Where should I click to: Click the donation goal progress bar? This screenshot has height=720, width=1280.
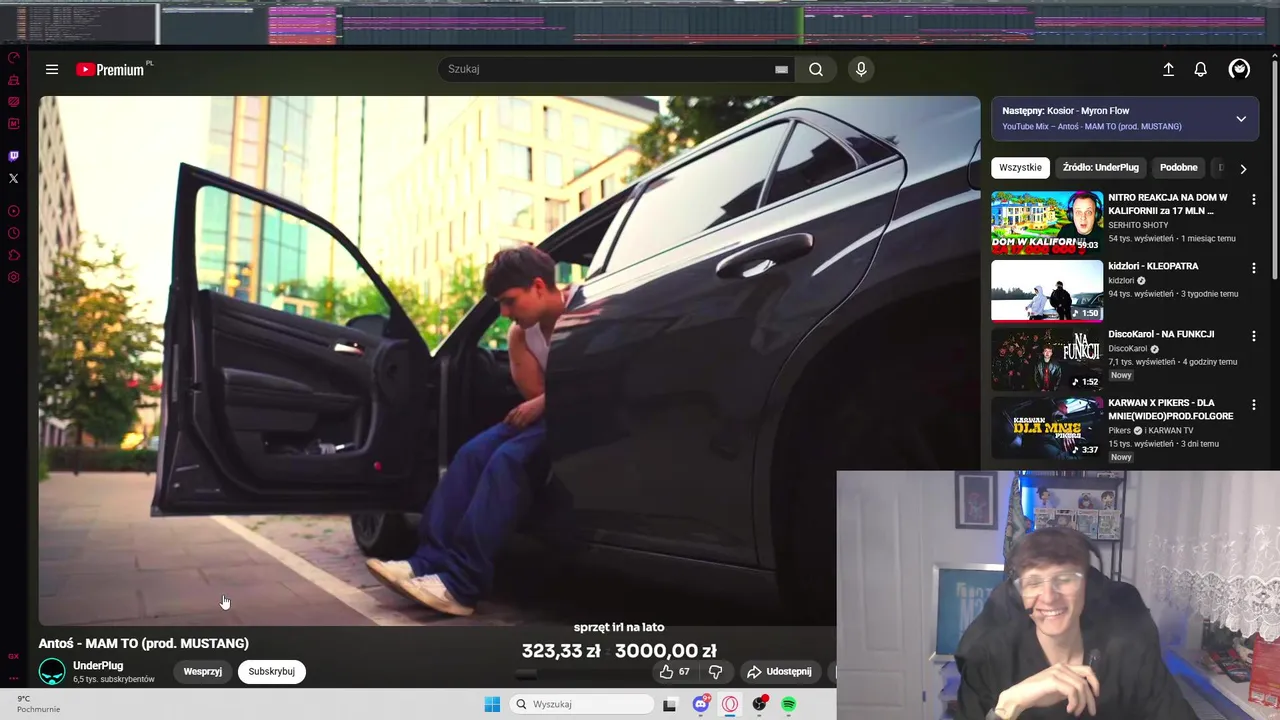click(618, 675)
